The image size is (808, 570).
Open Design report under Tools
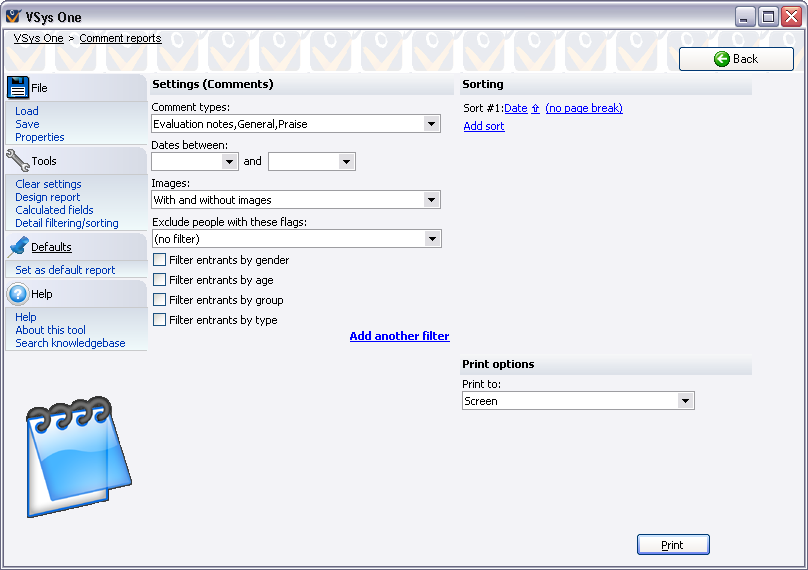[48, 197]
